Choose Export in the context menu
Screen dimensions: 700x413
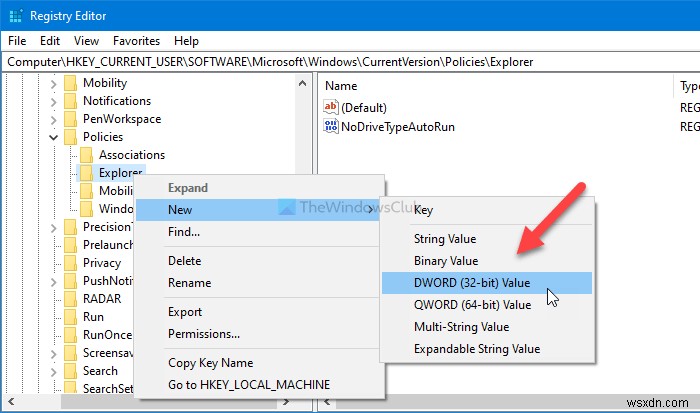(x=259, y=312)
